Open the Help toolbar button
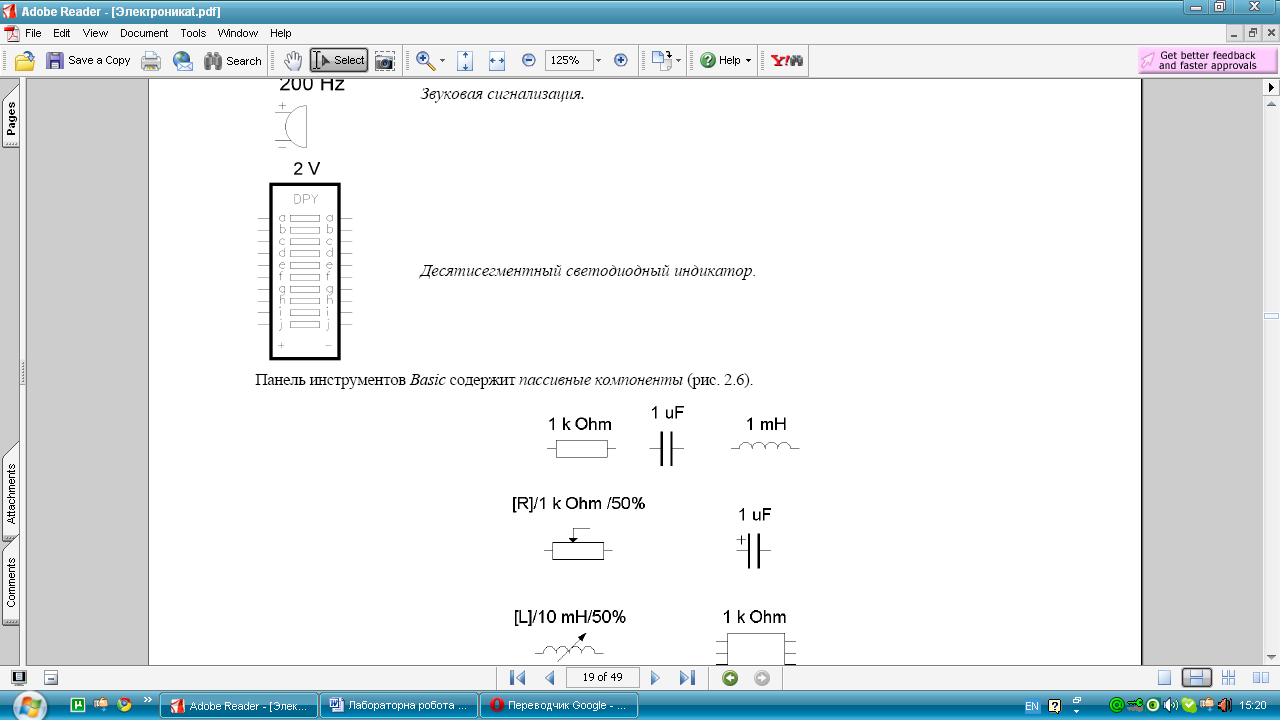 (x=720, y=60)
